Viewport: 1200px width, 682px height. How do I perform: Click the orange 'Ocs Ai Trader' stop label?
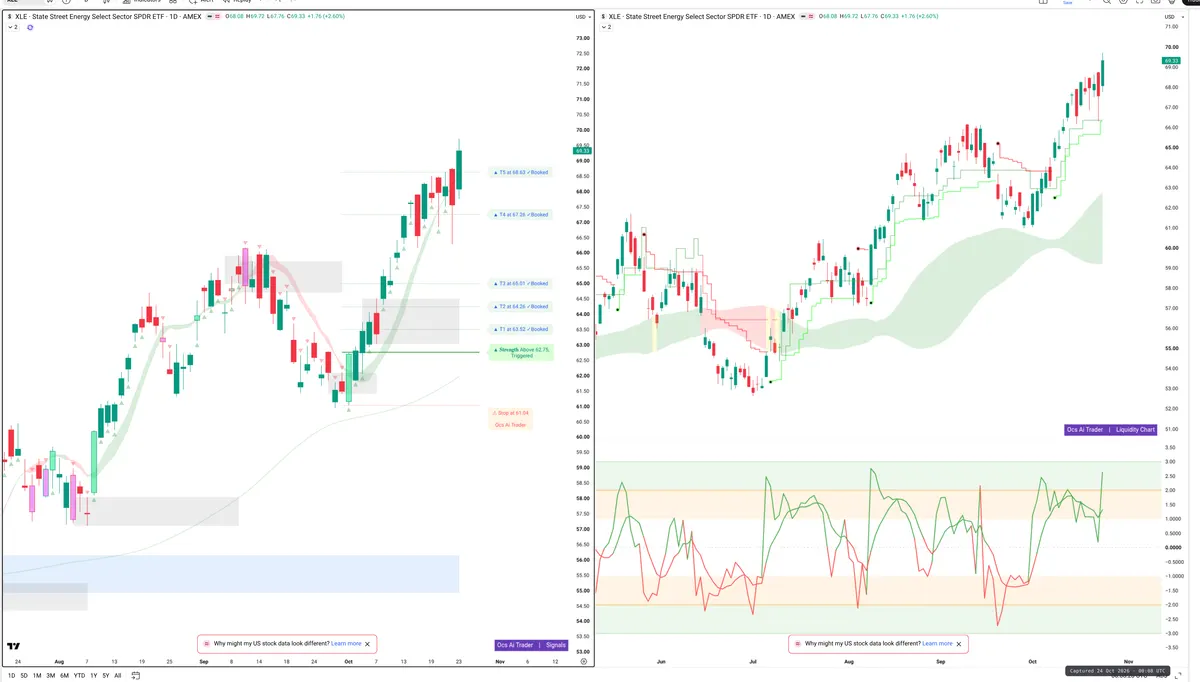coord(510,424)
